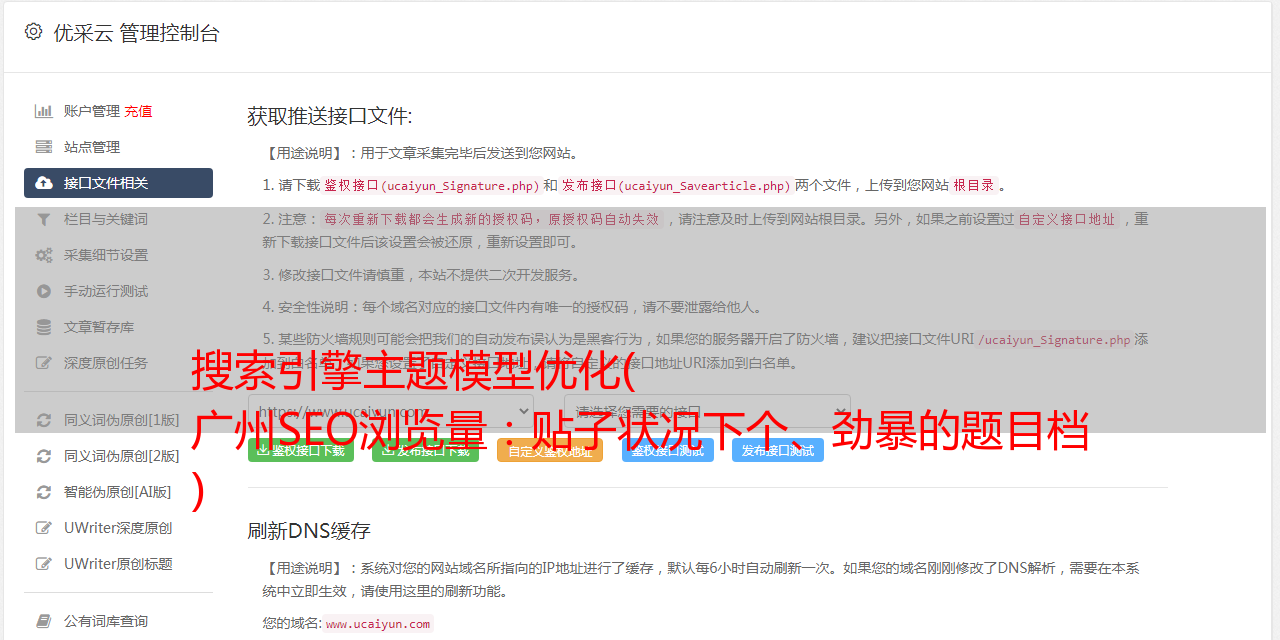Image resolution: width=1280 pixels, height=640 pixels.
Task: Open the website URL dropdown
Action: tap(391, 410)
